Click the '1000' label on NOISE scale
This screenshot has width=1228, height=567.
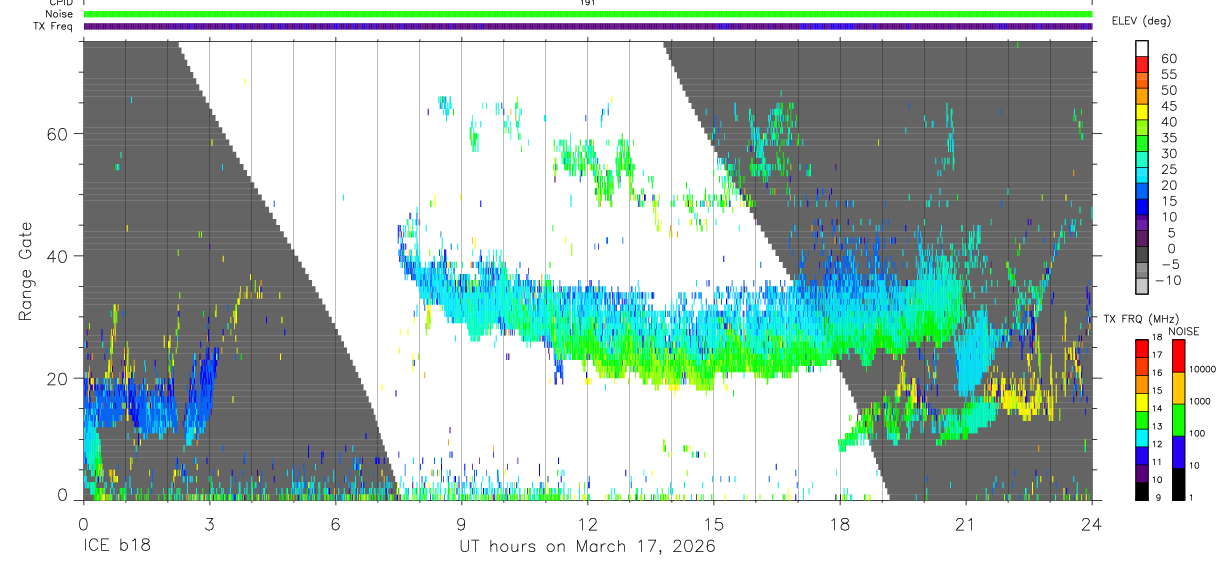(x=1201, y=401)
